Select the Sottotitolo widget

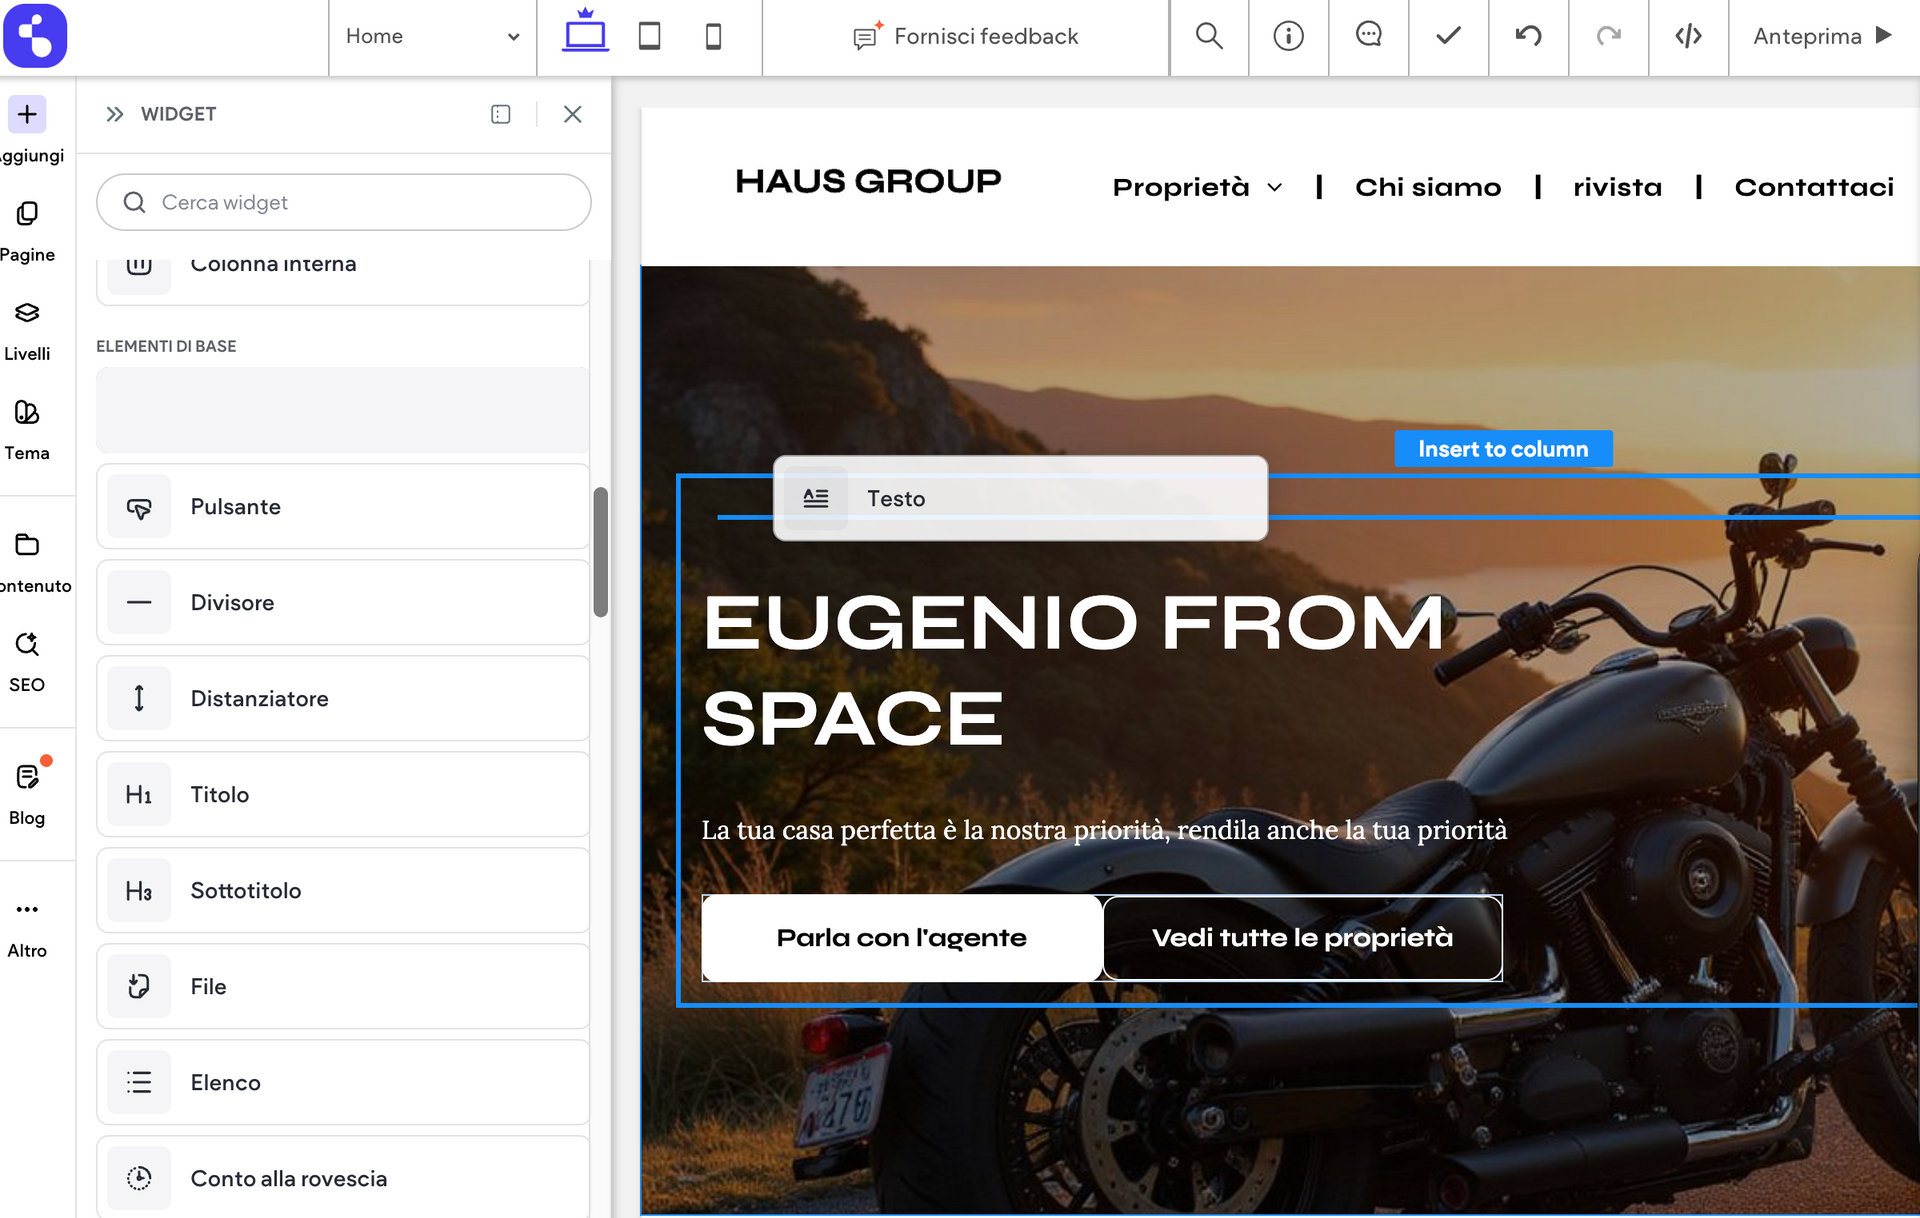tap(343, 890)
